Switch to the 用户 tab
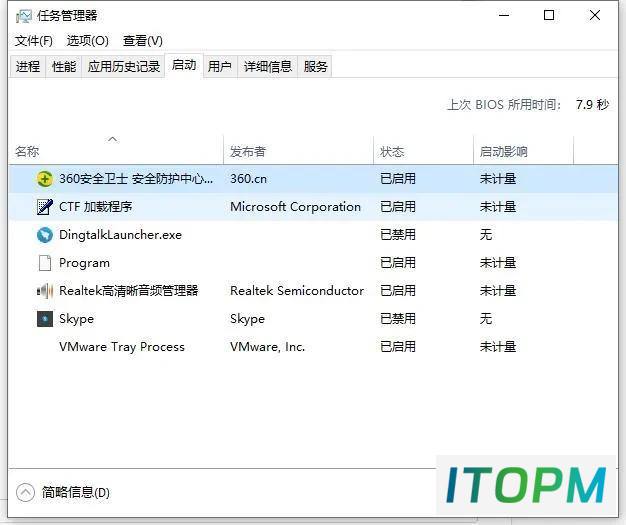 point(220,66)
